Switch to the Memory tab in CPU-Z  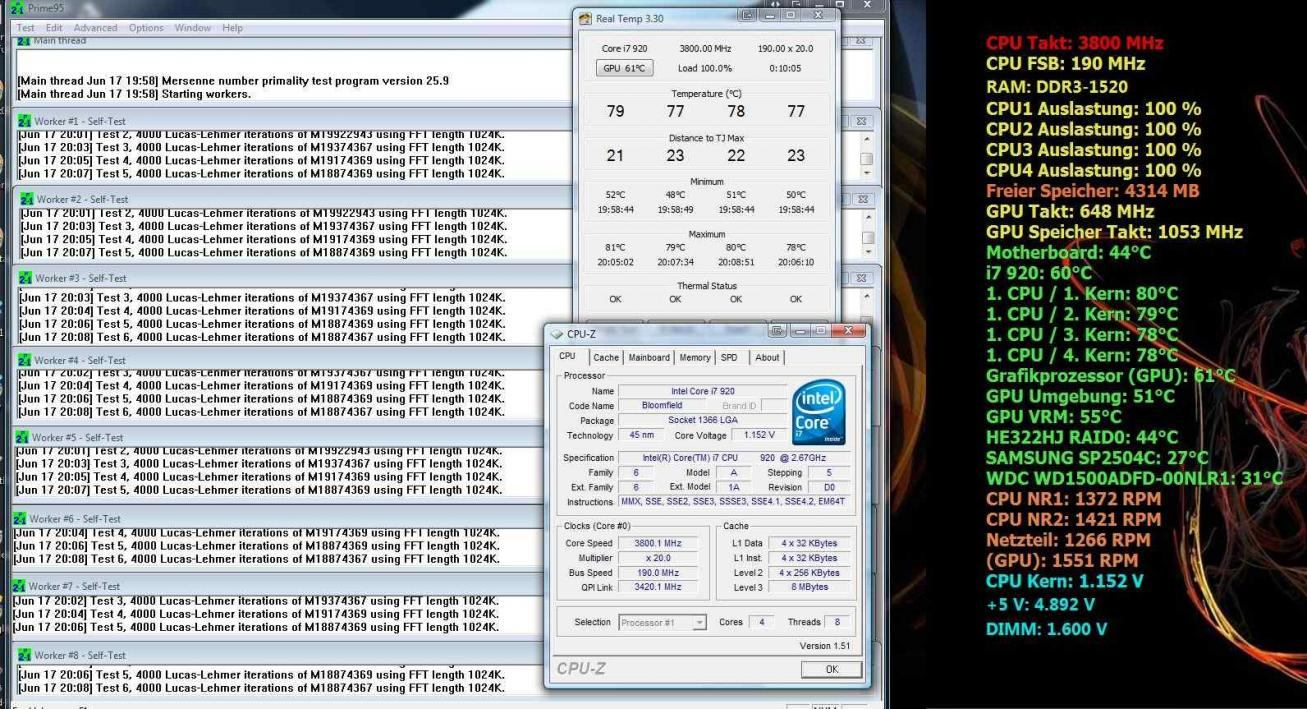pyautogui.click(x=695, y=358)
